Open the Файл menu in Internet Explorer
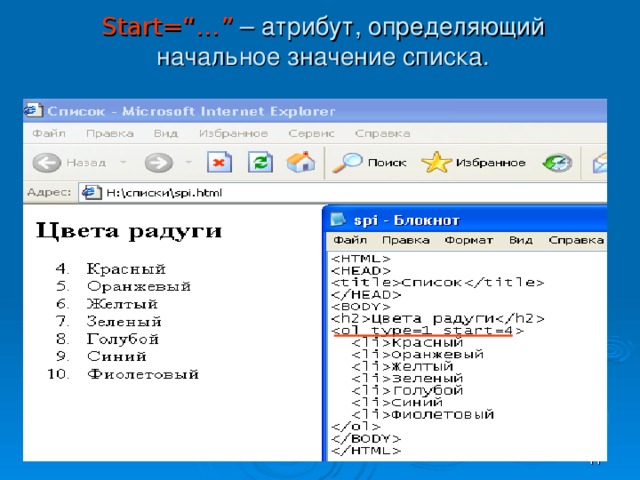 pyautogui.click(x=49, y=133)
